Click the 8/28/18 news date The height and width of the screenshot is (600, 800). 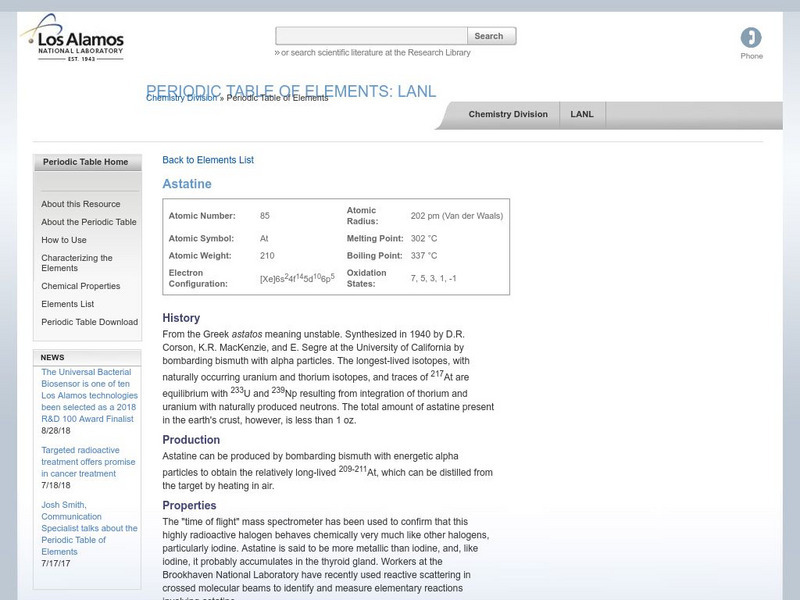(56, 431)
